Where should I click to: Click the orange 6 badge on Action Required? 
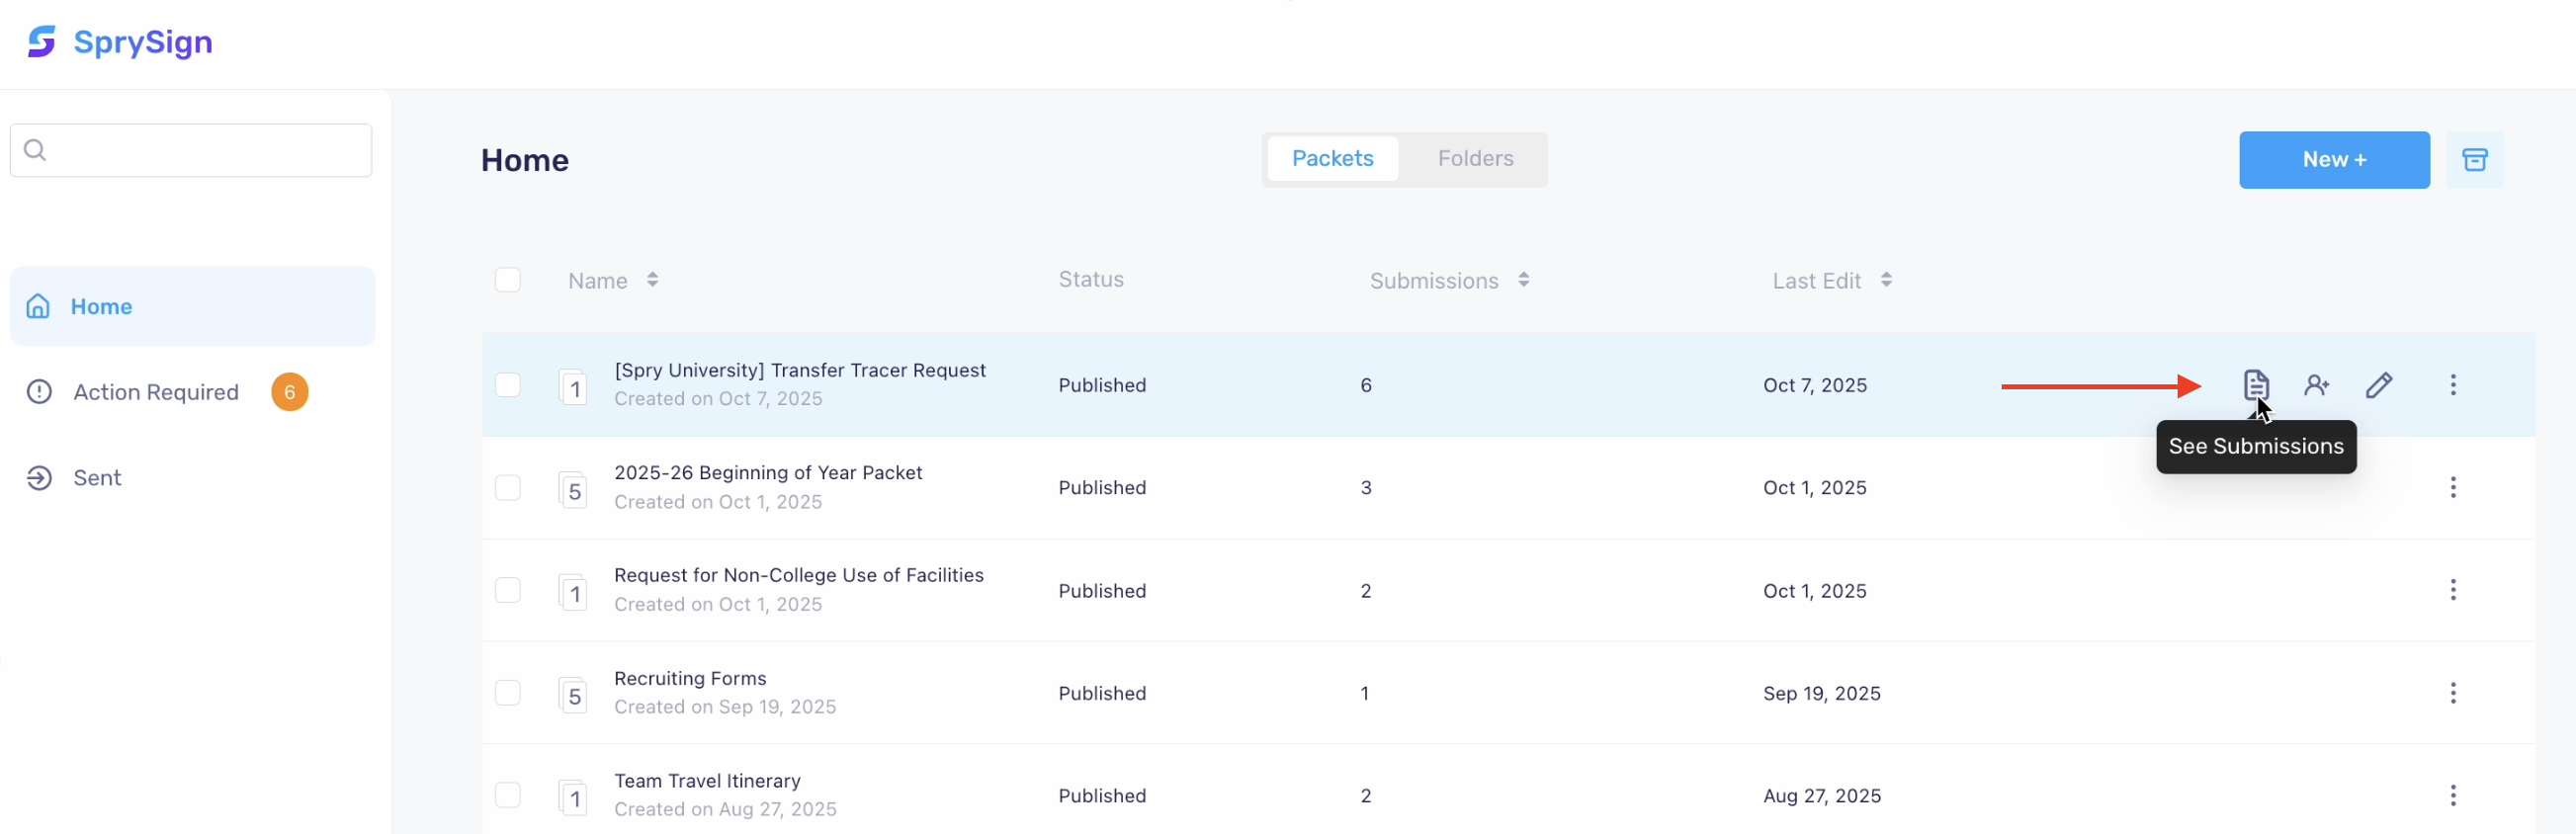[290, 392]
